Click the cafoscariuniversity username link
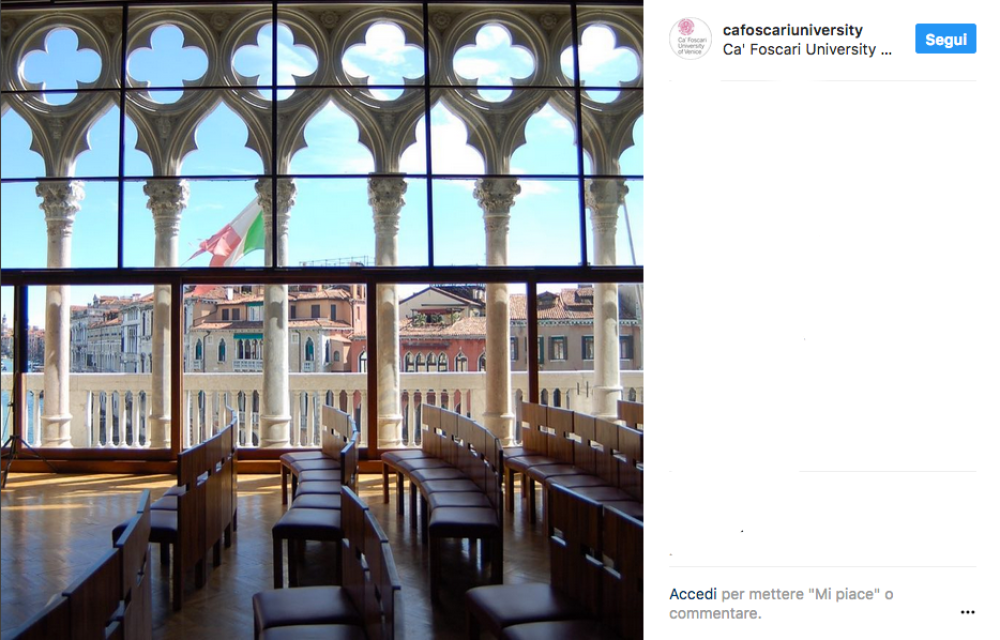This screenshot has width=1000, height=640. 792,30
